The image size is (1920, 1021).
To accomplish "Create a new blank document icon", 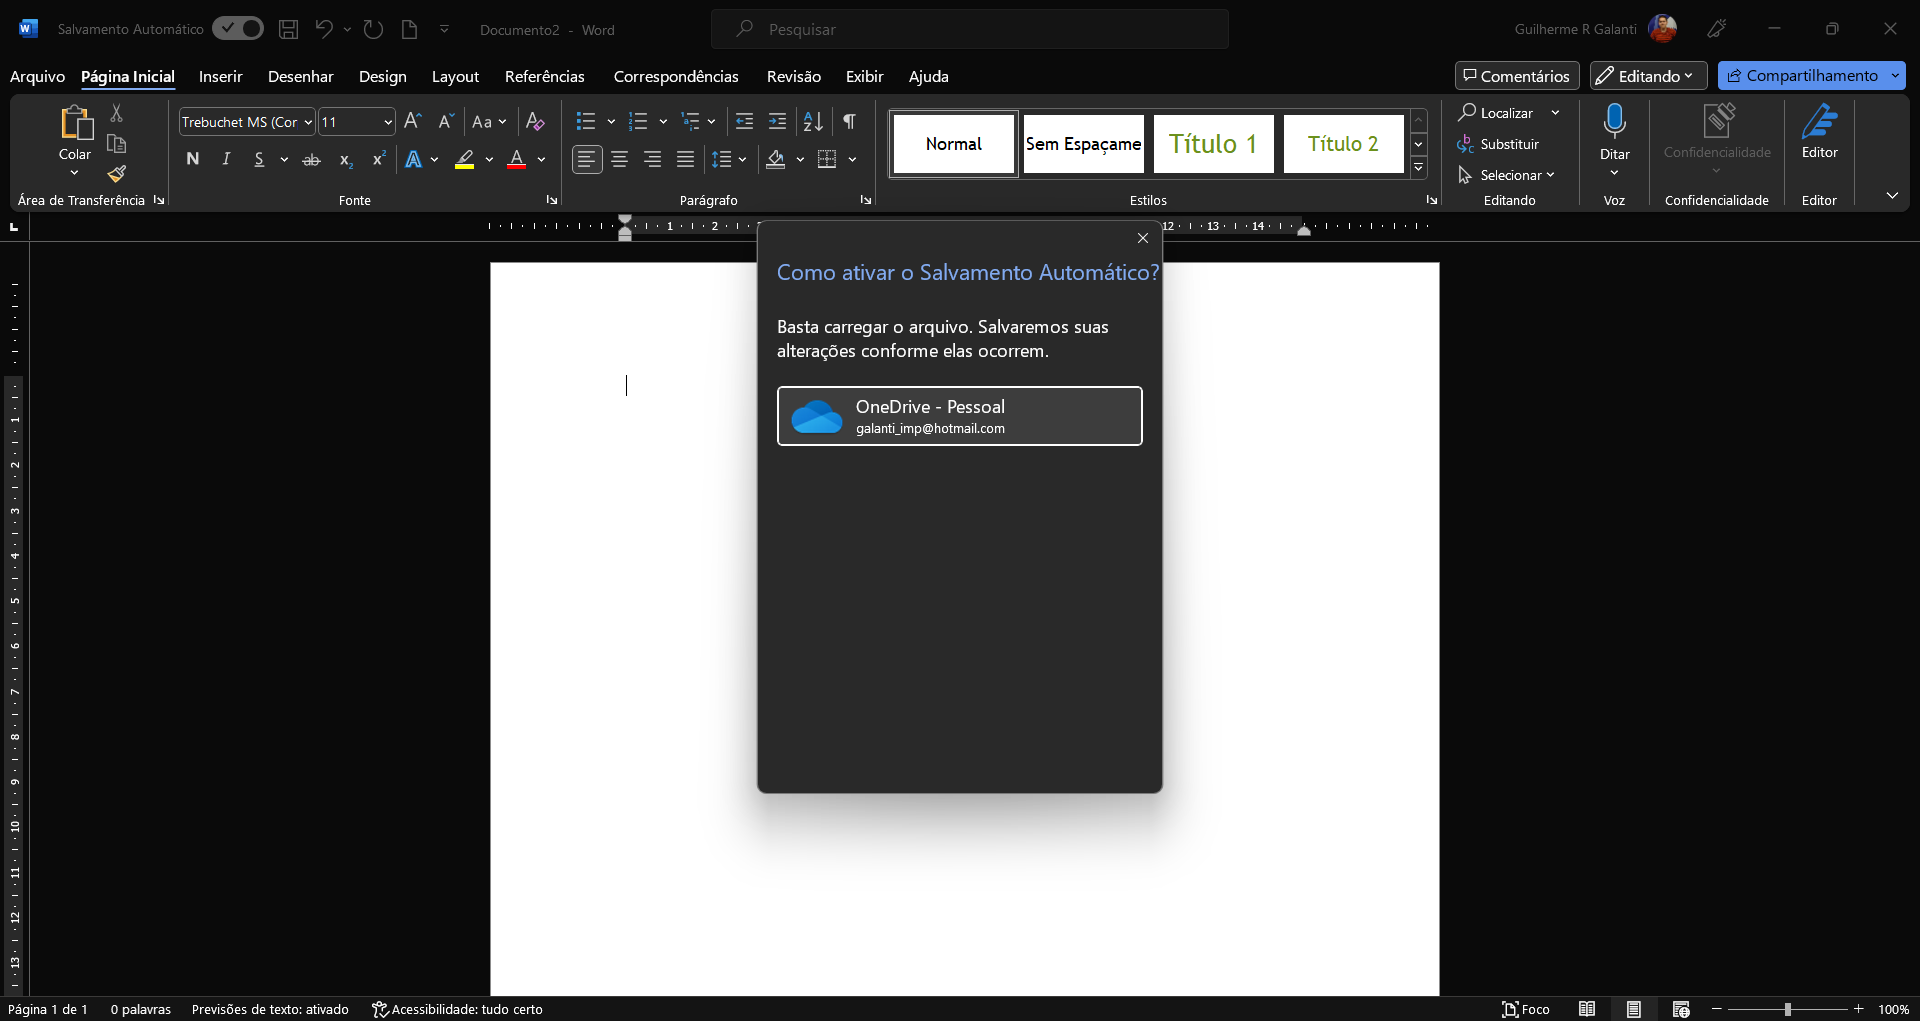I will pyautogui.click(x=409, y=29).
